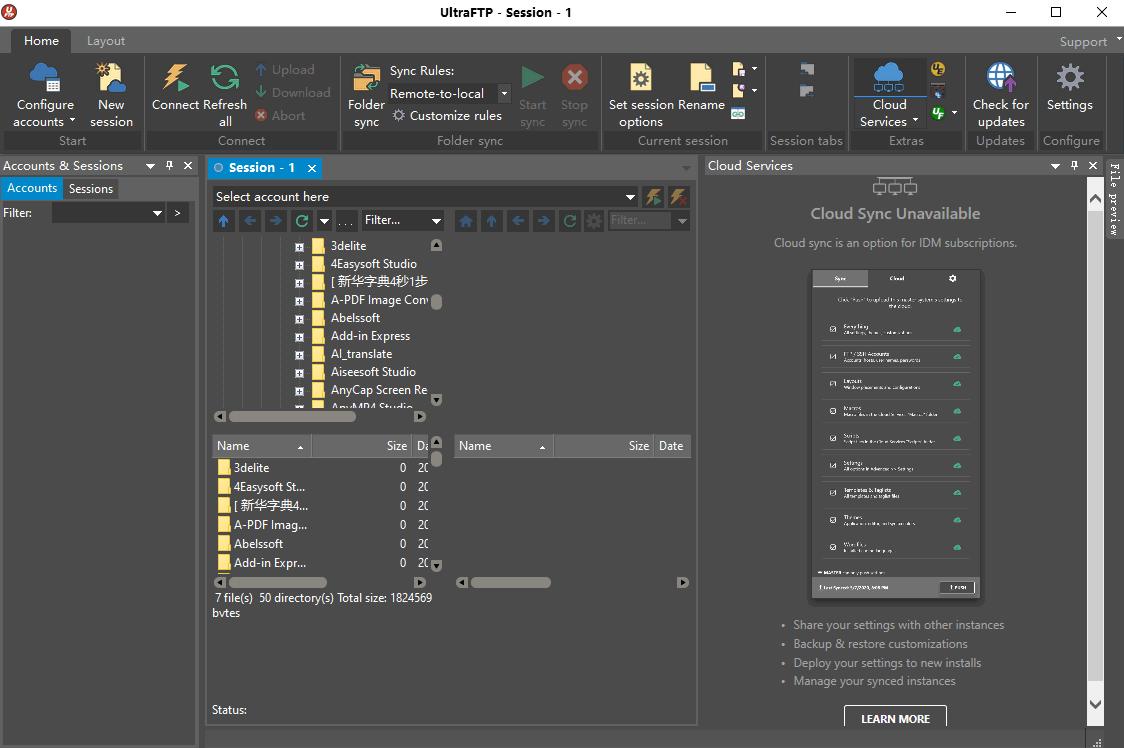The image size is (1124, 748).
Task: Pin the Accounts & Sessions panel
Action: pos(169,166)
